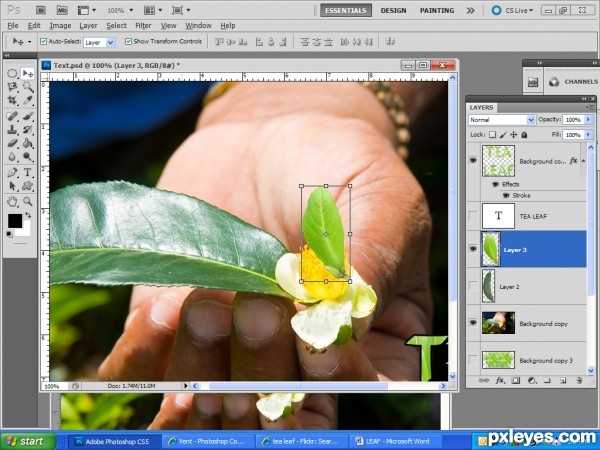Select the Horizontal Type tool

point(28,172)
